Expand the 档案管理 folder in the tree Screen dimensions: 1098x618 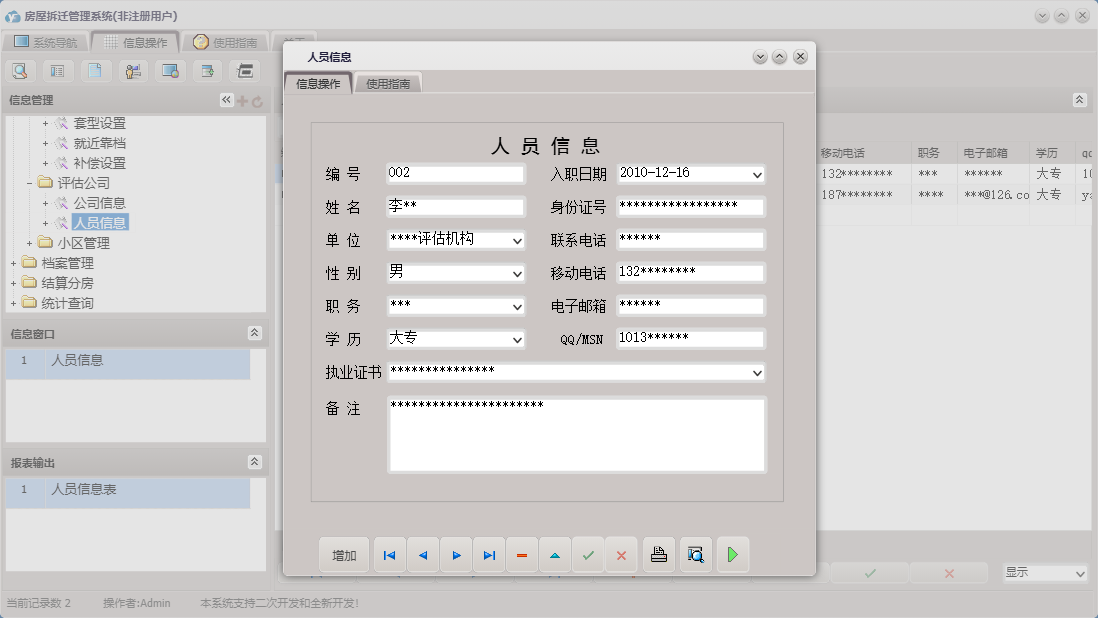click(14, 263)
